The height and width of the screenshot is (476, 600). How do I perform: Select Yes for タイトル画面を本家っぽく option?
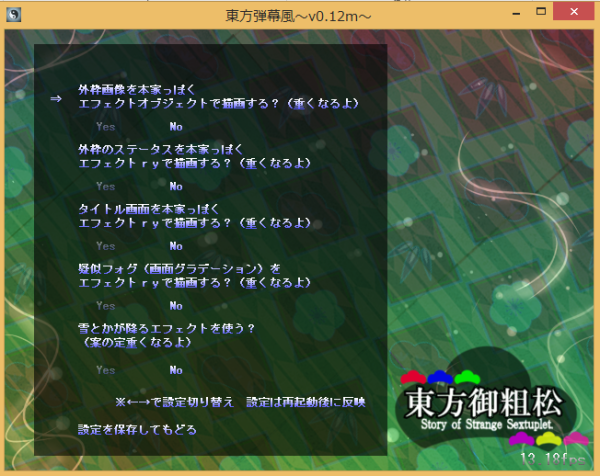point(106,246)
